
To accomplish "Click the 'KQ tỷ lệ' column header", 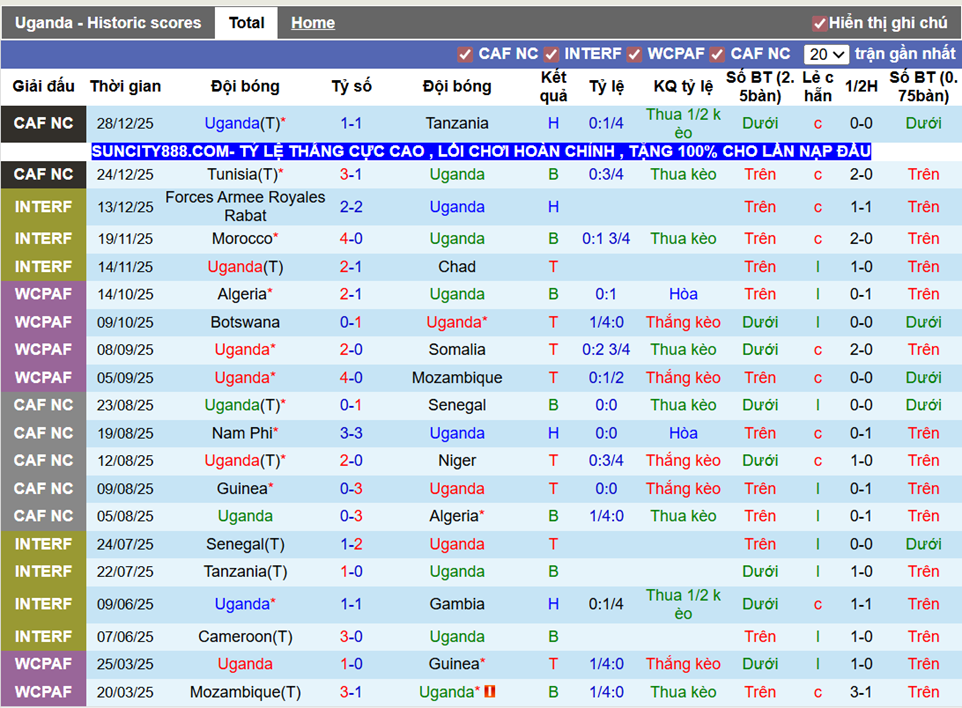I will pos(683,87).
